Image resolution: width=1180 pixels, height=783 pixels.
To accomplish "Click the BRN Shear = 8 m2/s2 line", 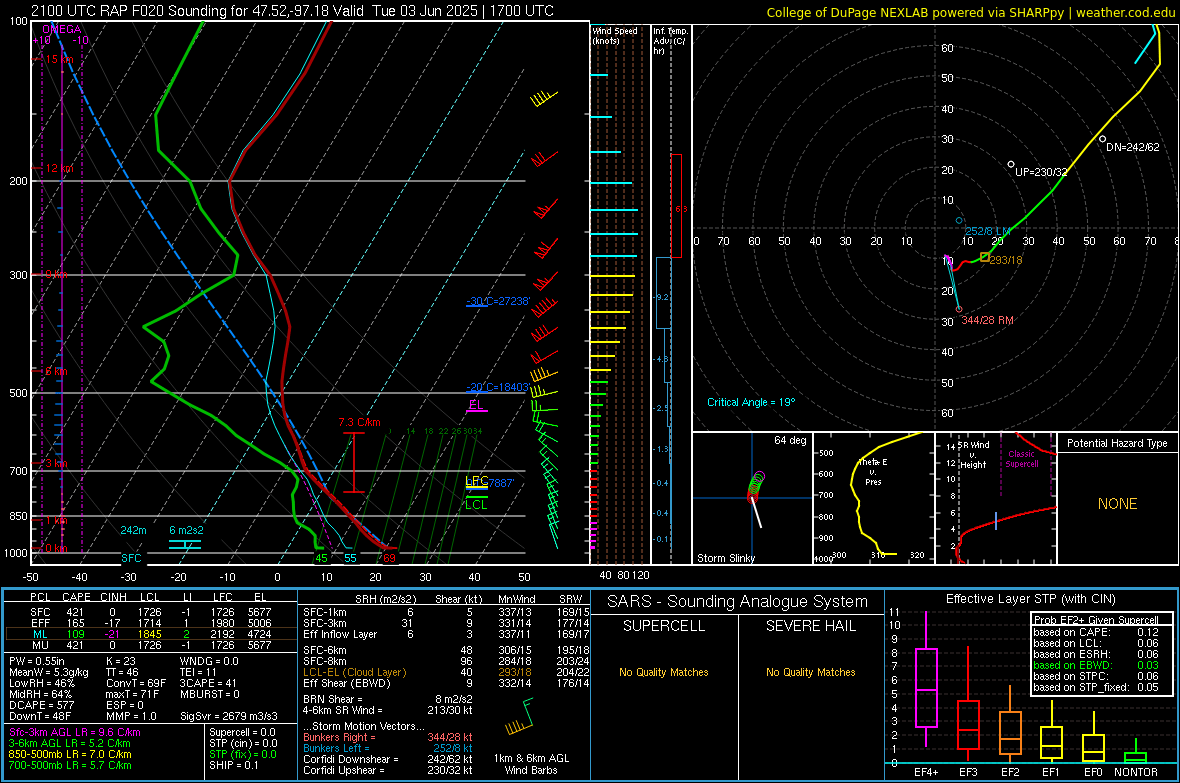I will pyautogui.click(x=388, y=699).
